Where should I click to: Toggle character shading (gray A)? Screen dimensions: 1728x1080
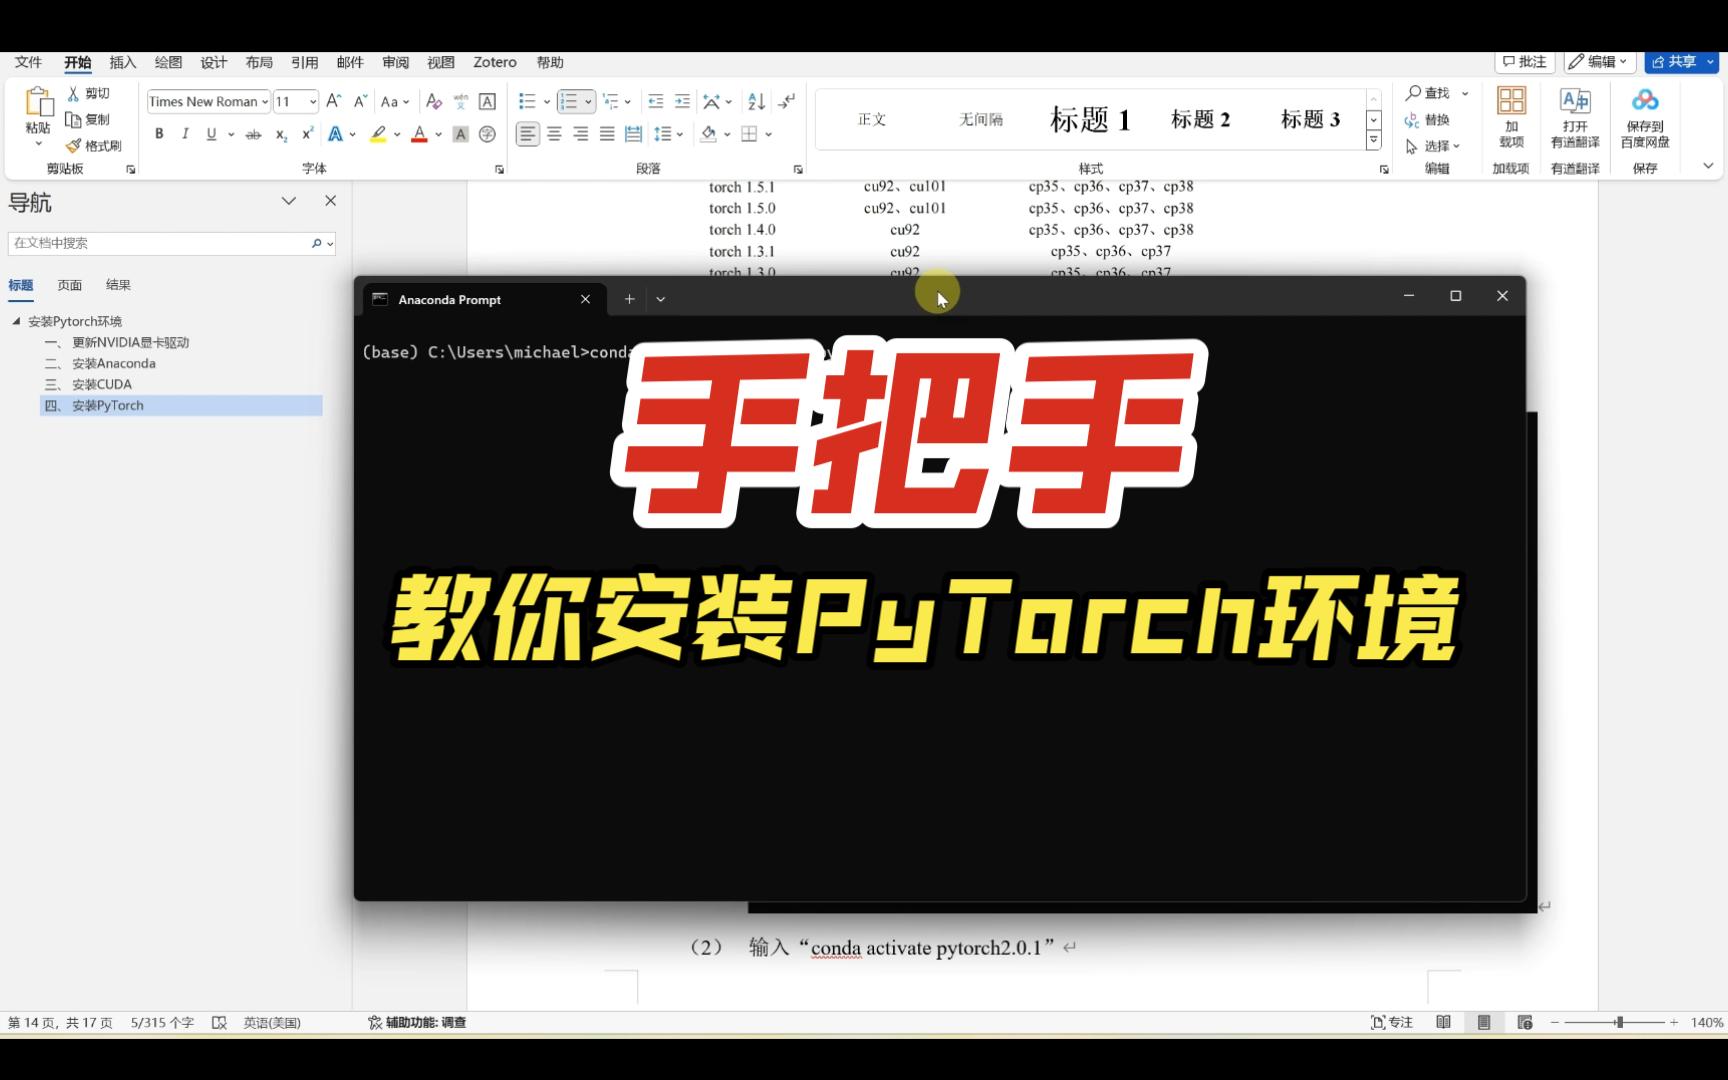click(461, 134)
